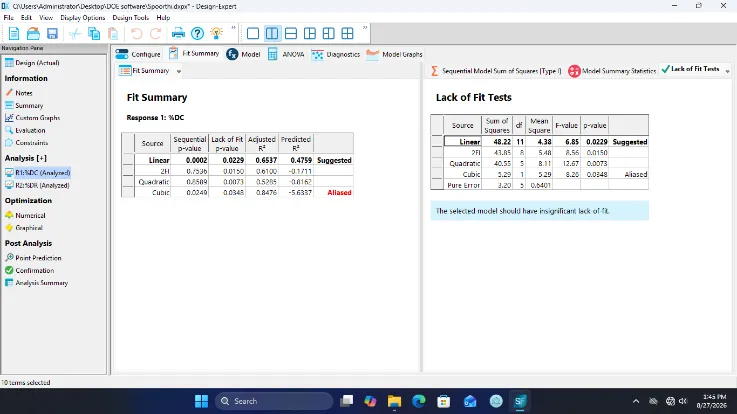Open the Display Options menu
The image size is (737, 414).
click(x=82, y=17)
